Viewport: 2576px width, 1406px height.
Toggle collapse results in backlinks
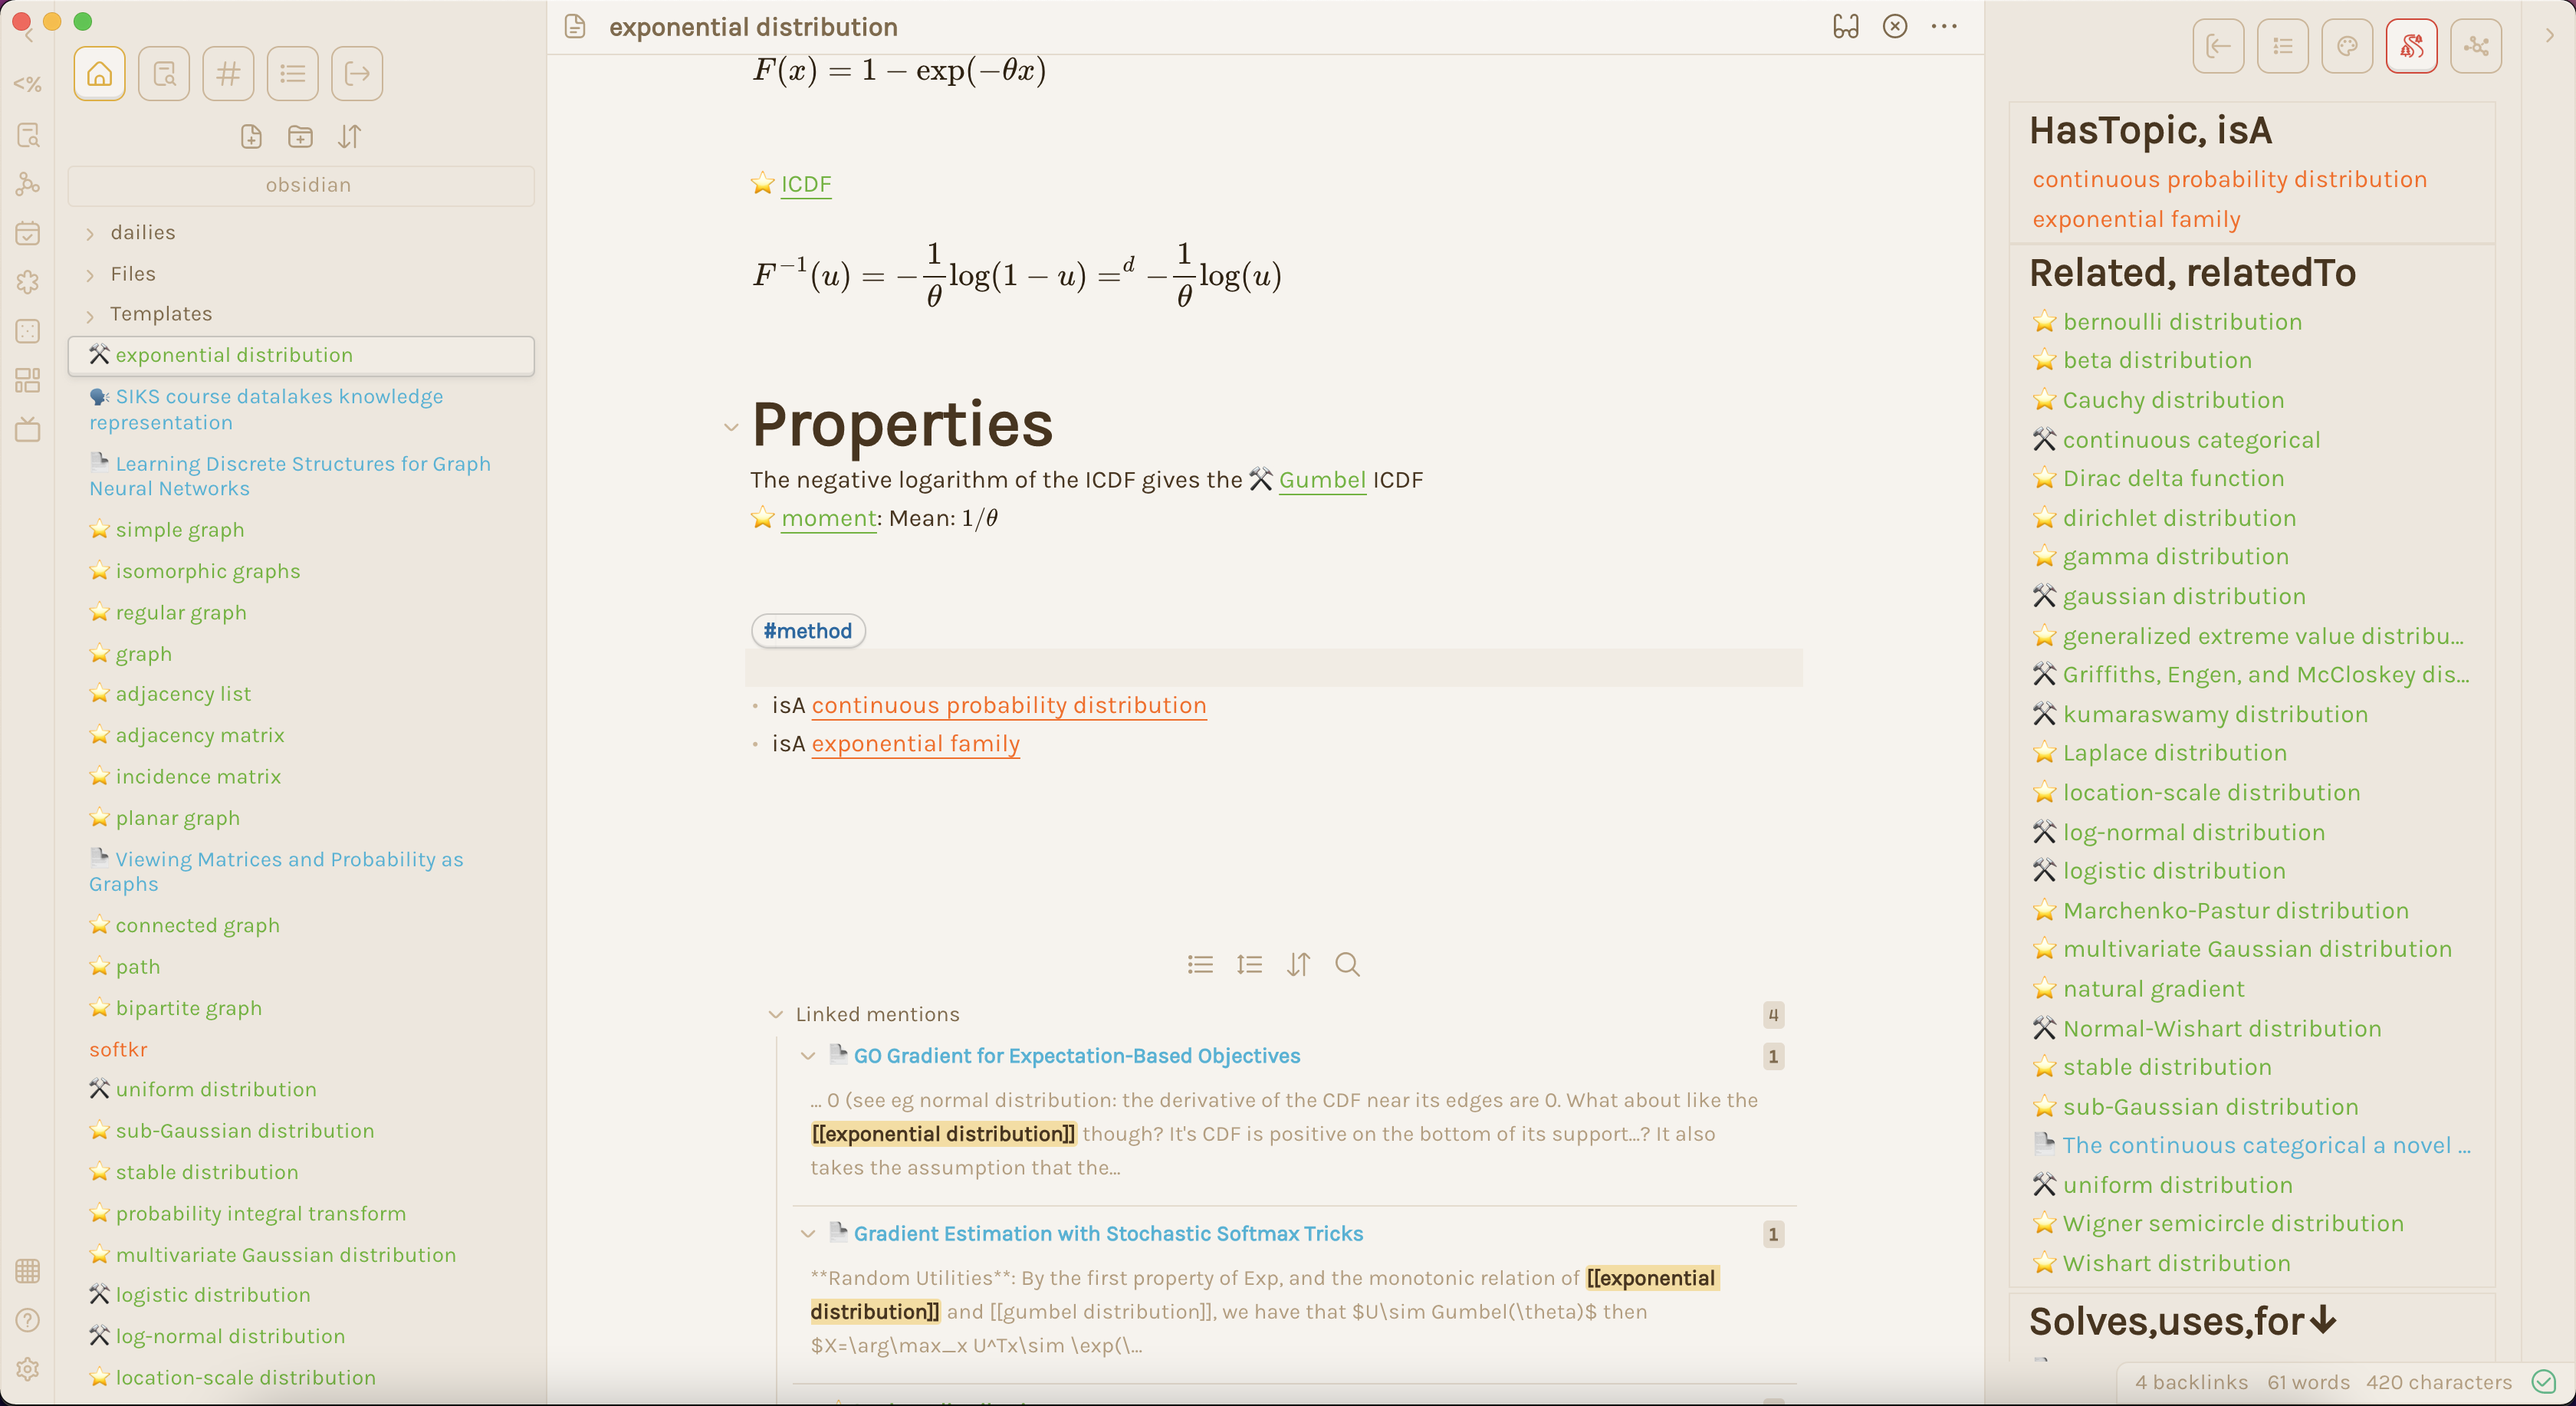[1200, 964]
